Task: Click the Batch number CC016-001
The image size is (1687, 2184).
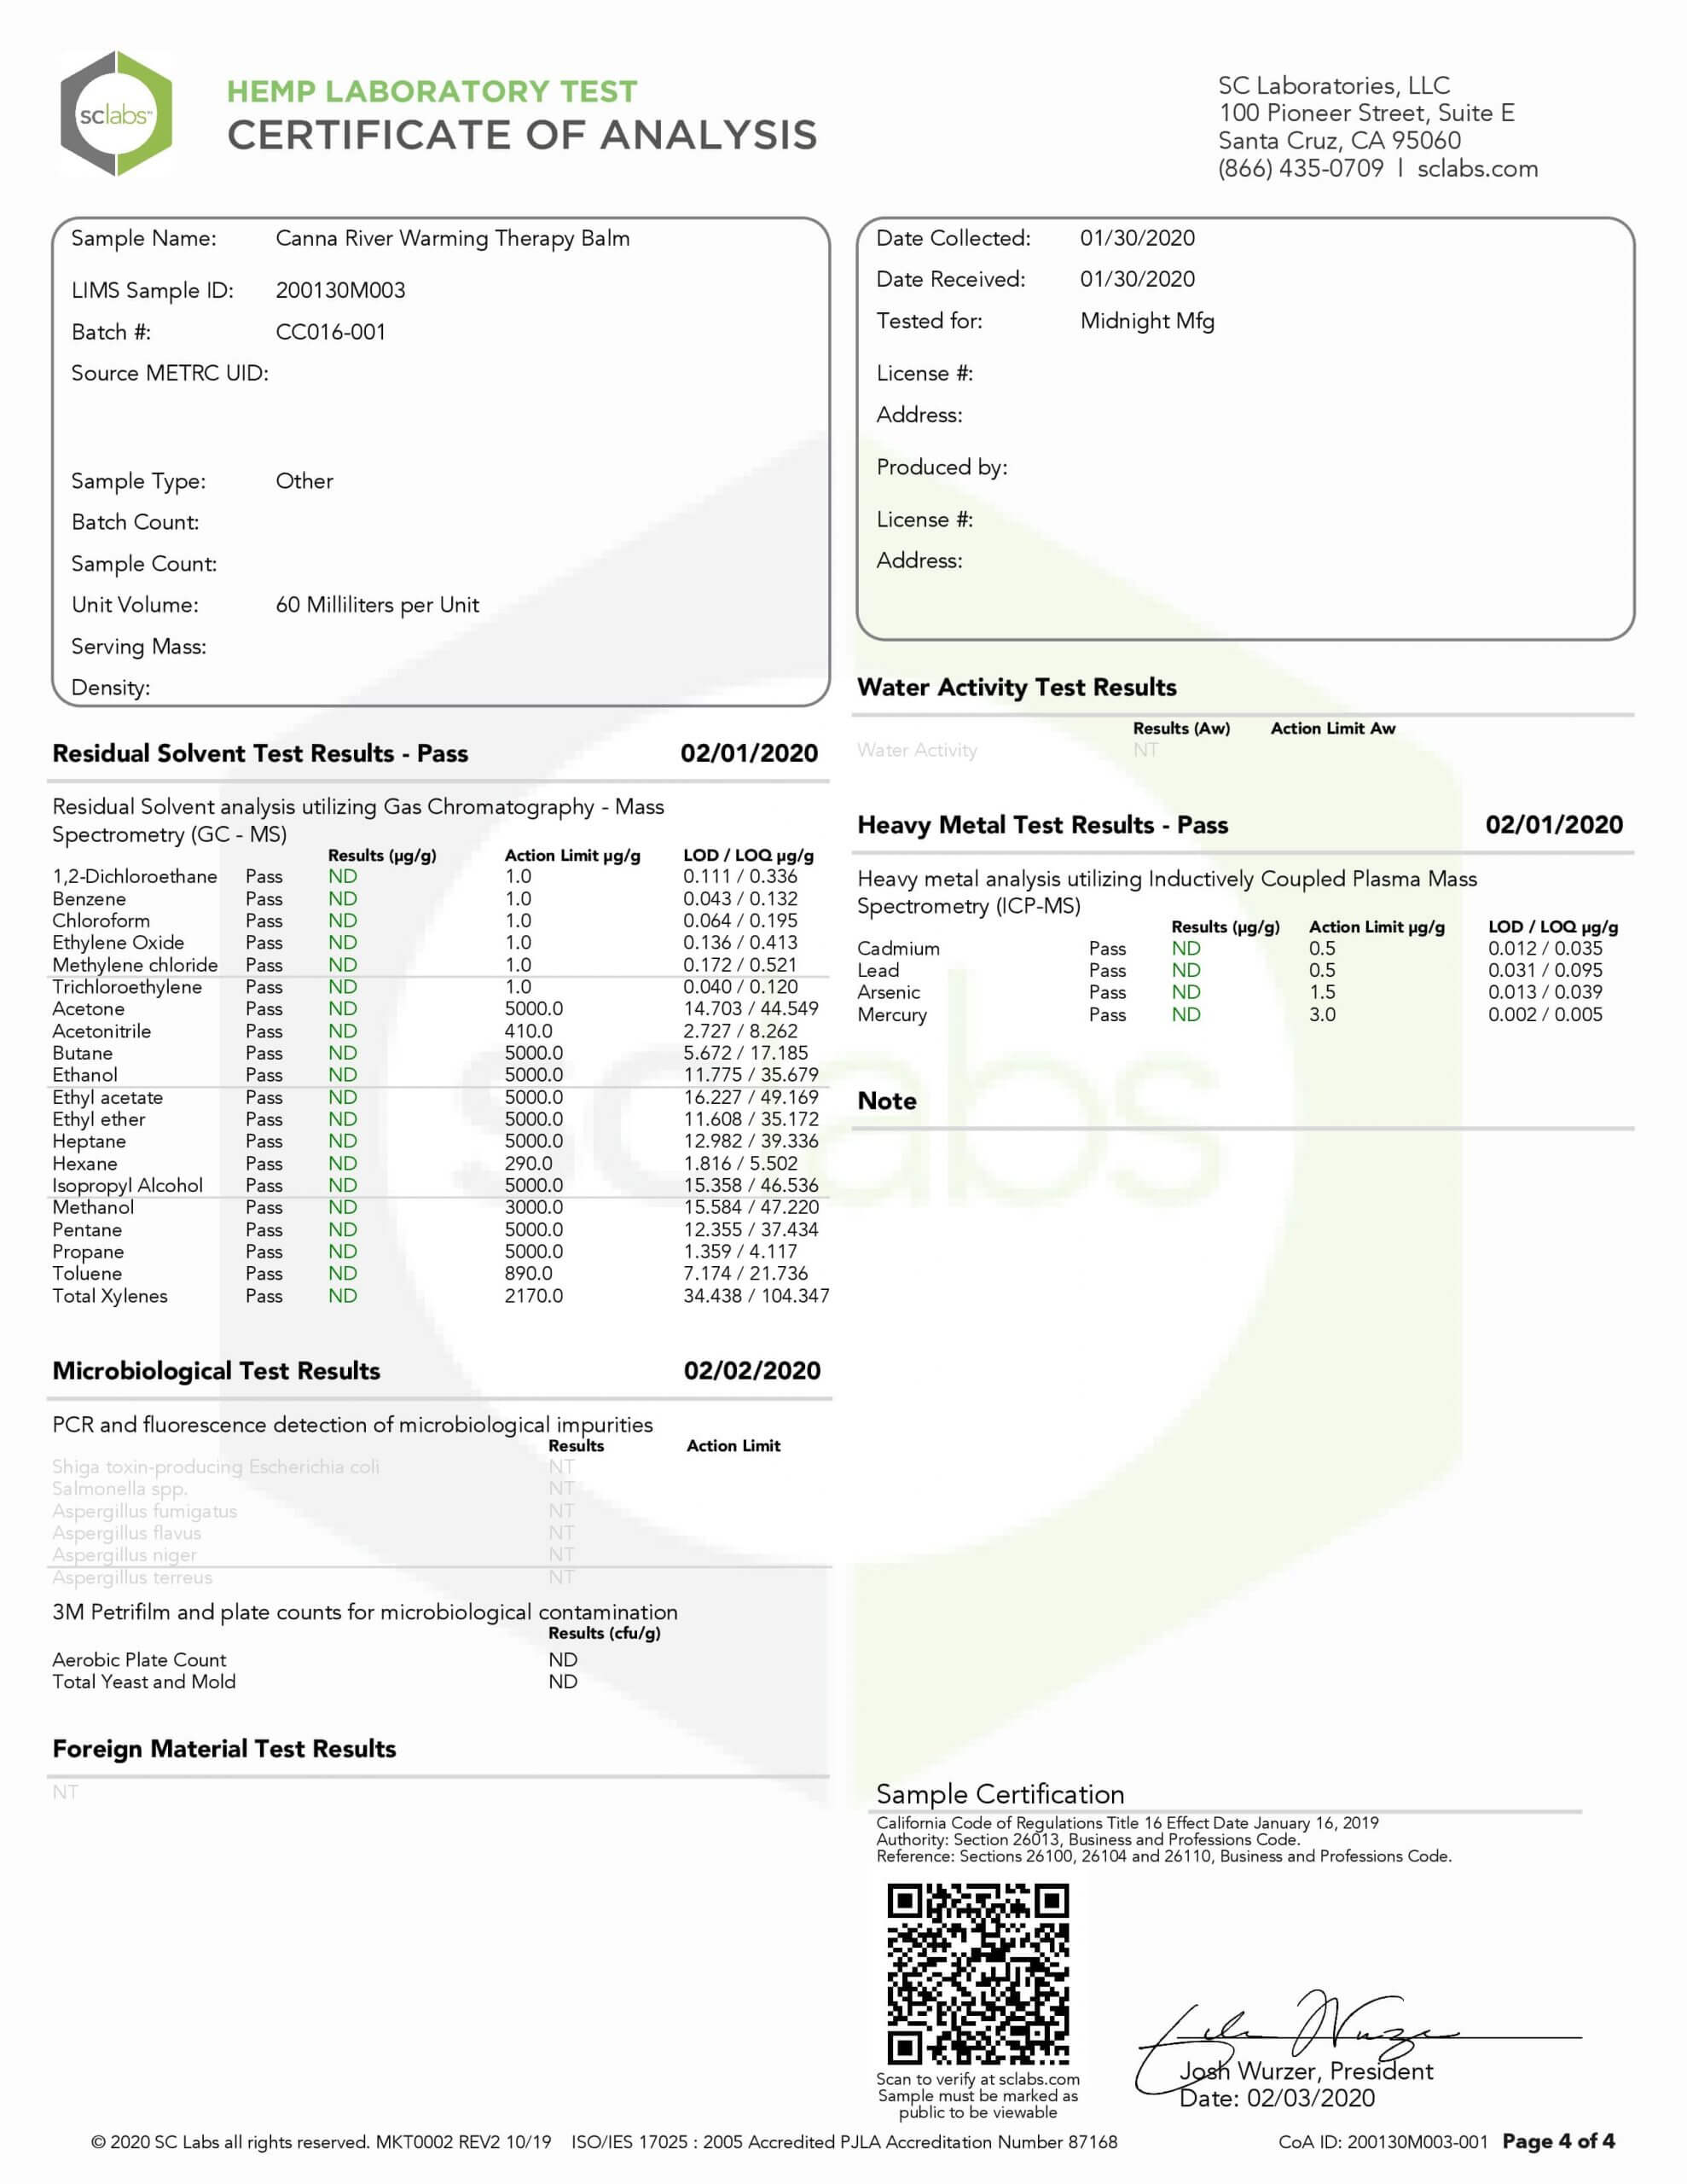Action: pos(330,332)
